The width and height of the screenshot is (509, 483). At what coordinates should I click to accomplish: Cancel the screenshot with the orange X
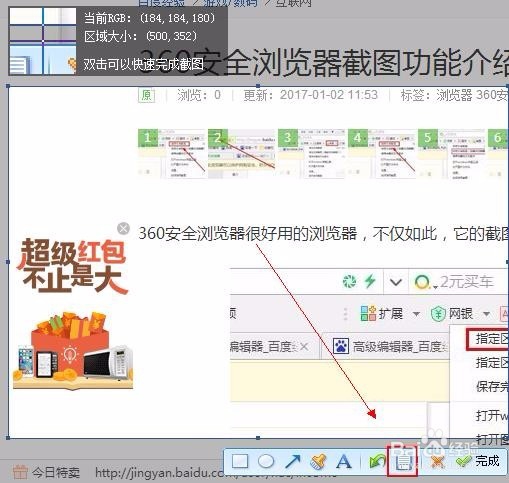click(437, 462)
